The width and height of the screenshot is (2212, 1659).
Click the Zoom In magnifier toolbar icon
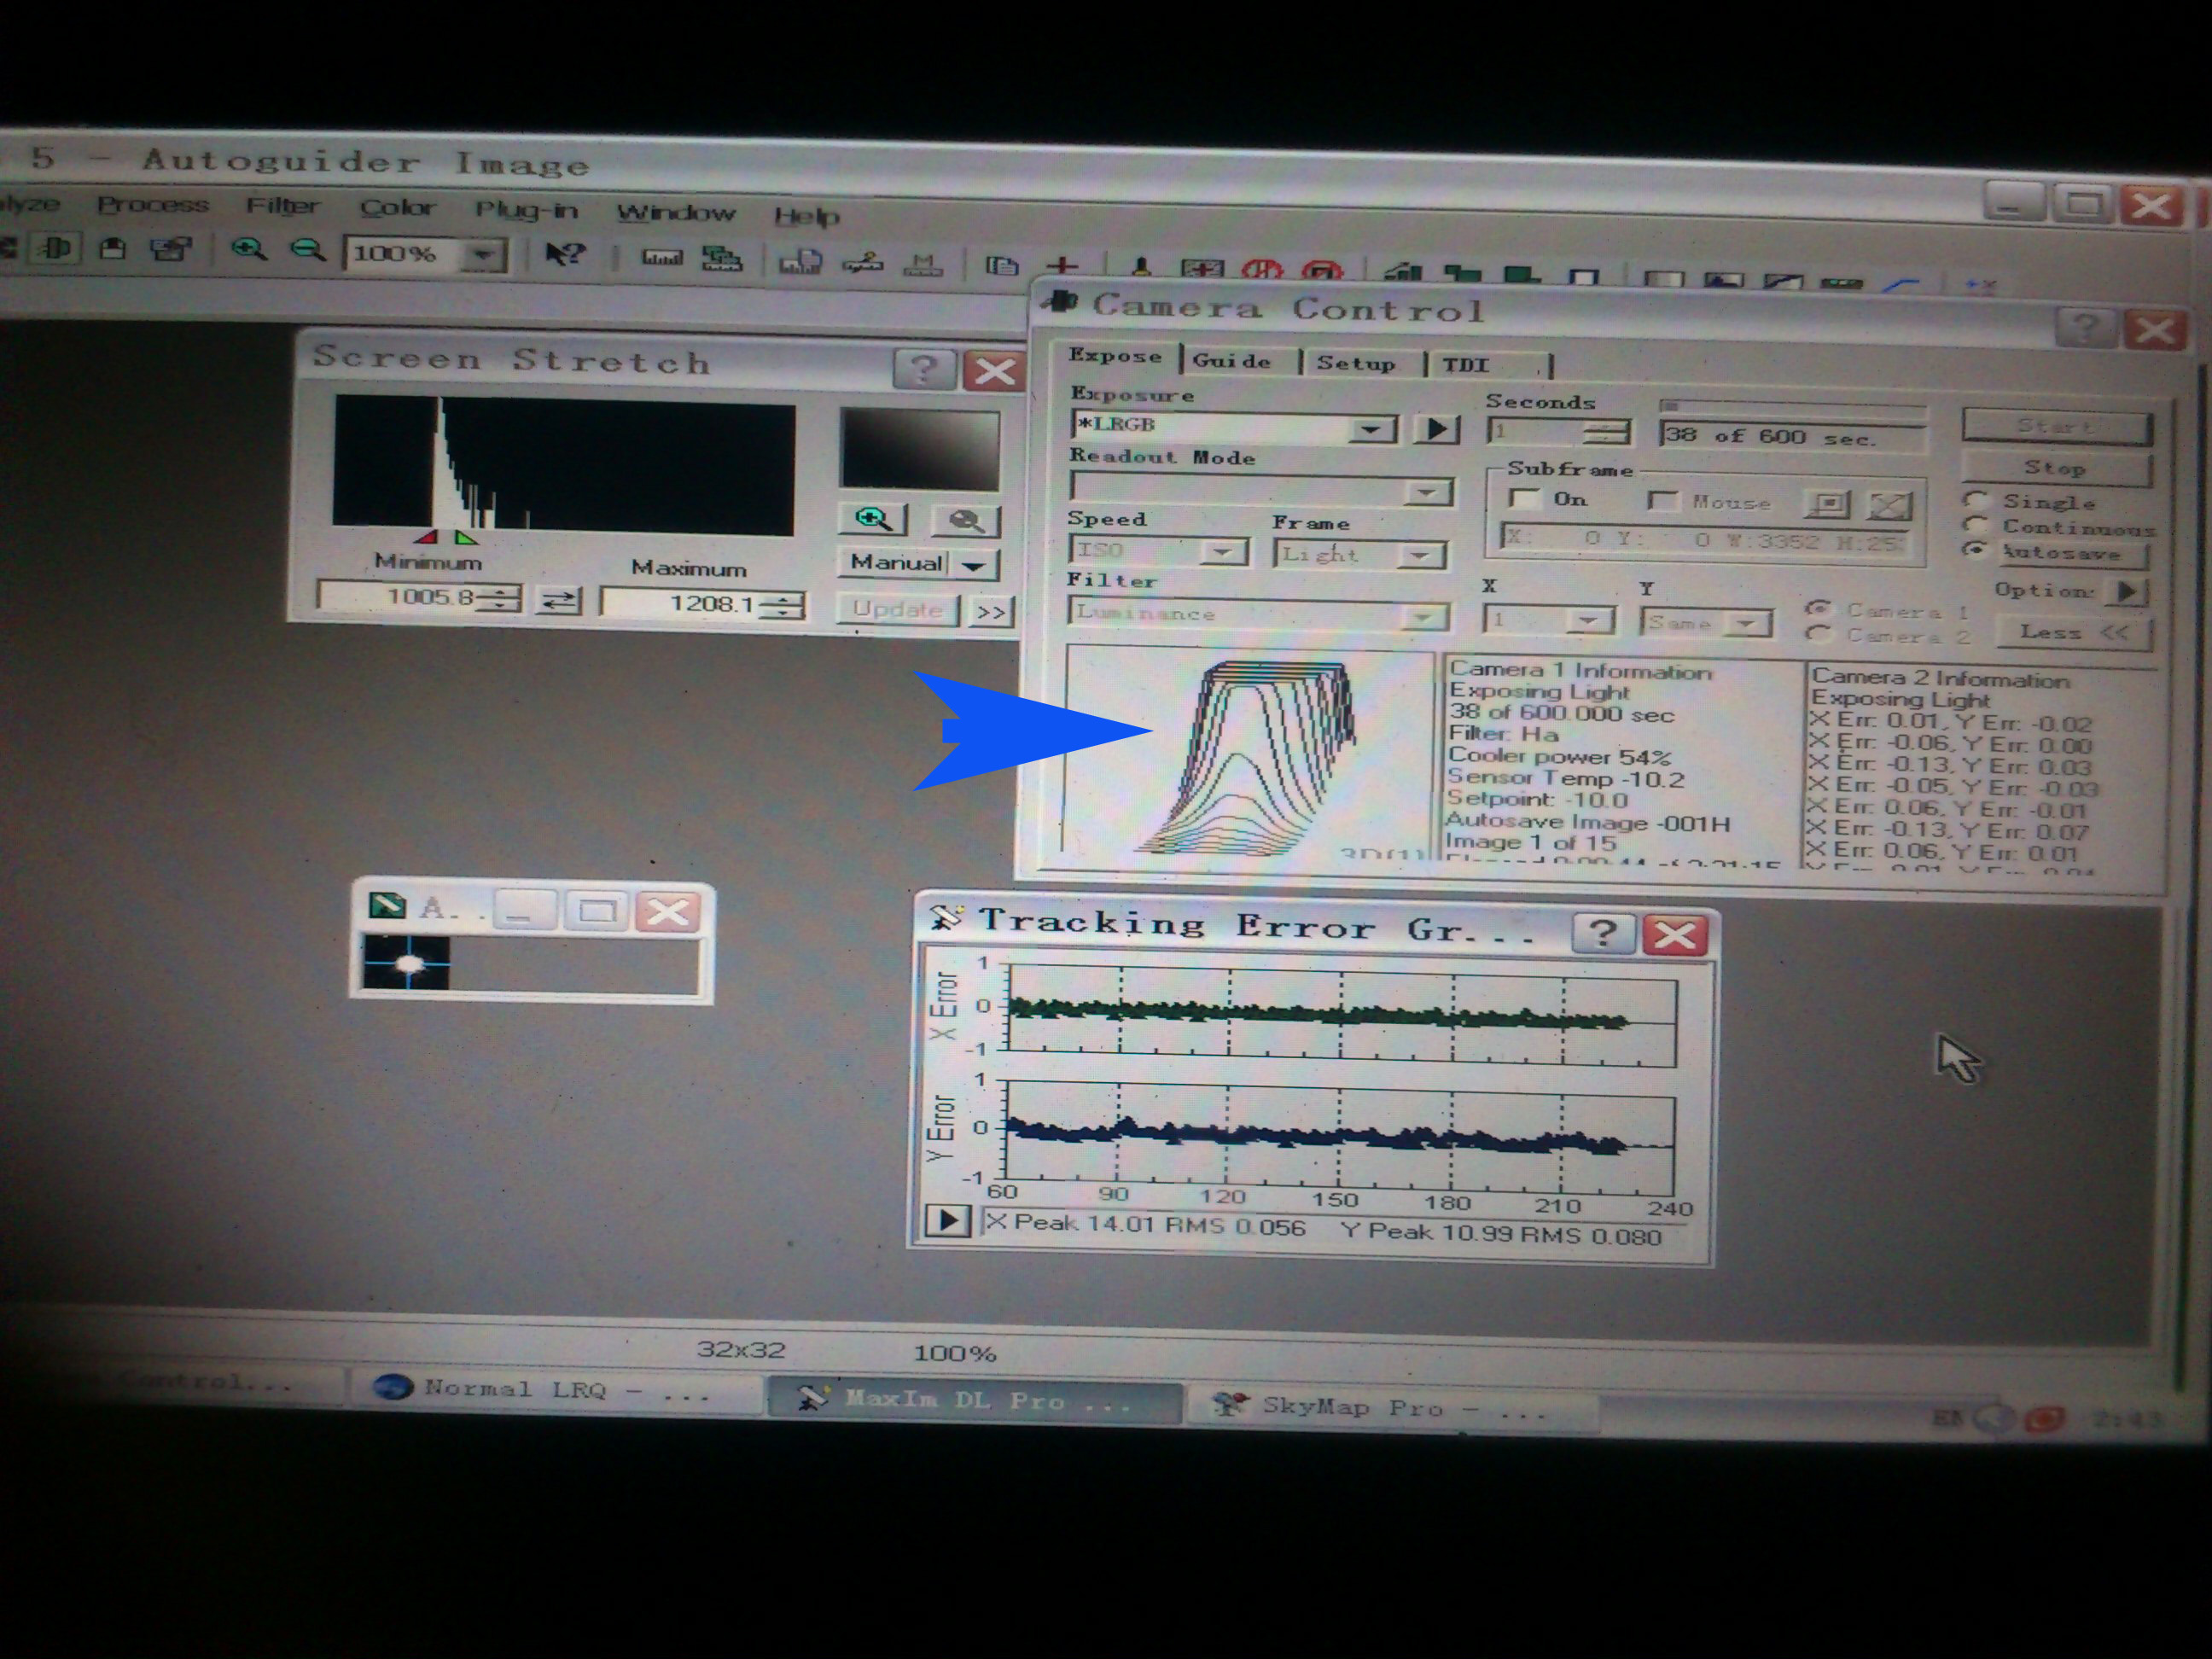[x=248, y=249]
